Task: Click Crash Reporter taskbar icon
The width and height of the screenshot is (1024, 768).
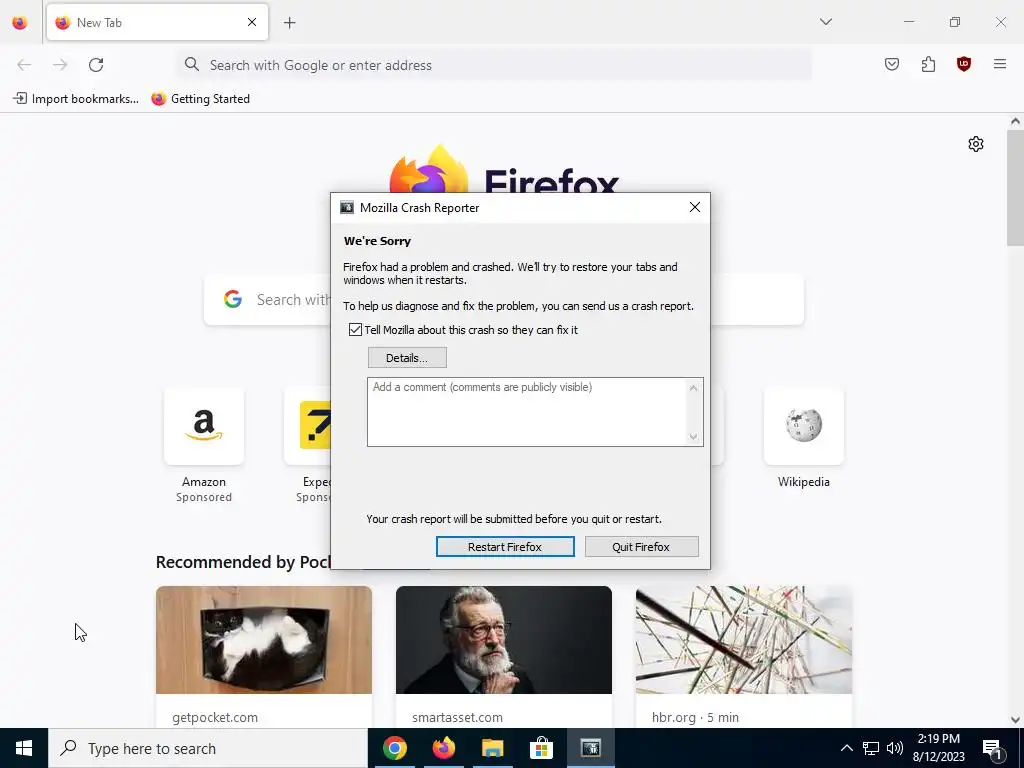Action: click(x=590, y=748)
